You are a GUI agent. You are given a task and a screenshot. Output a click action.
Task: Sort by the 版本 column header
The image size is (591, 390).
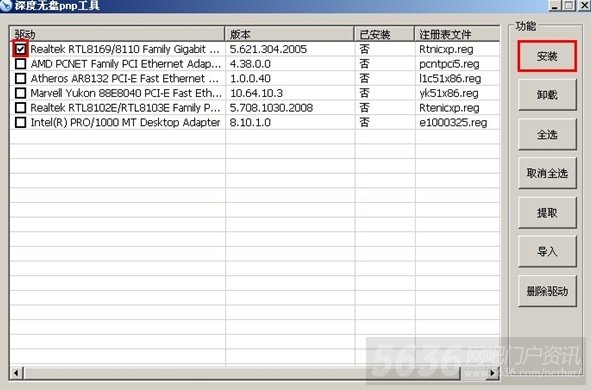click(x=289, y=34)
